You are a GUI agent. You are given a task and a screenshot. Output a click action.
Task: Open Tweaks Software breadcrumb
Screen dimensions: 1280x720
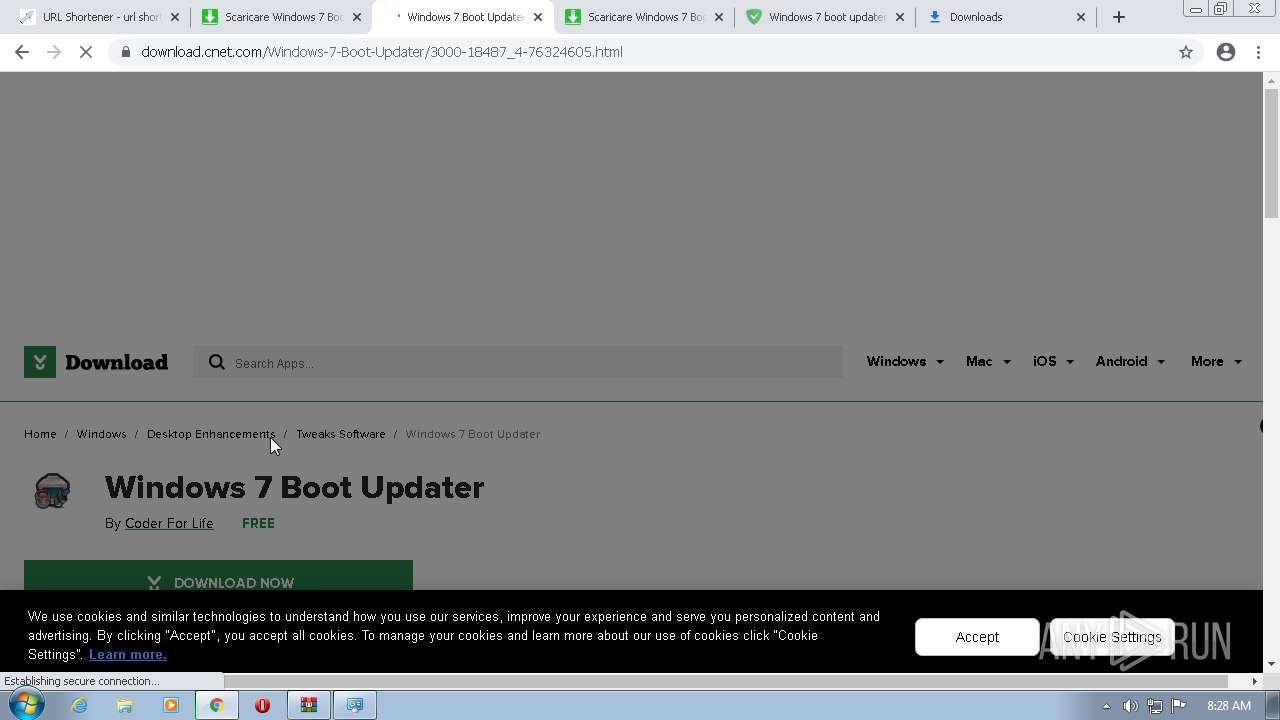pyautogui.click(x=340, y=434)
